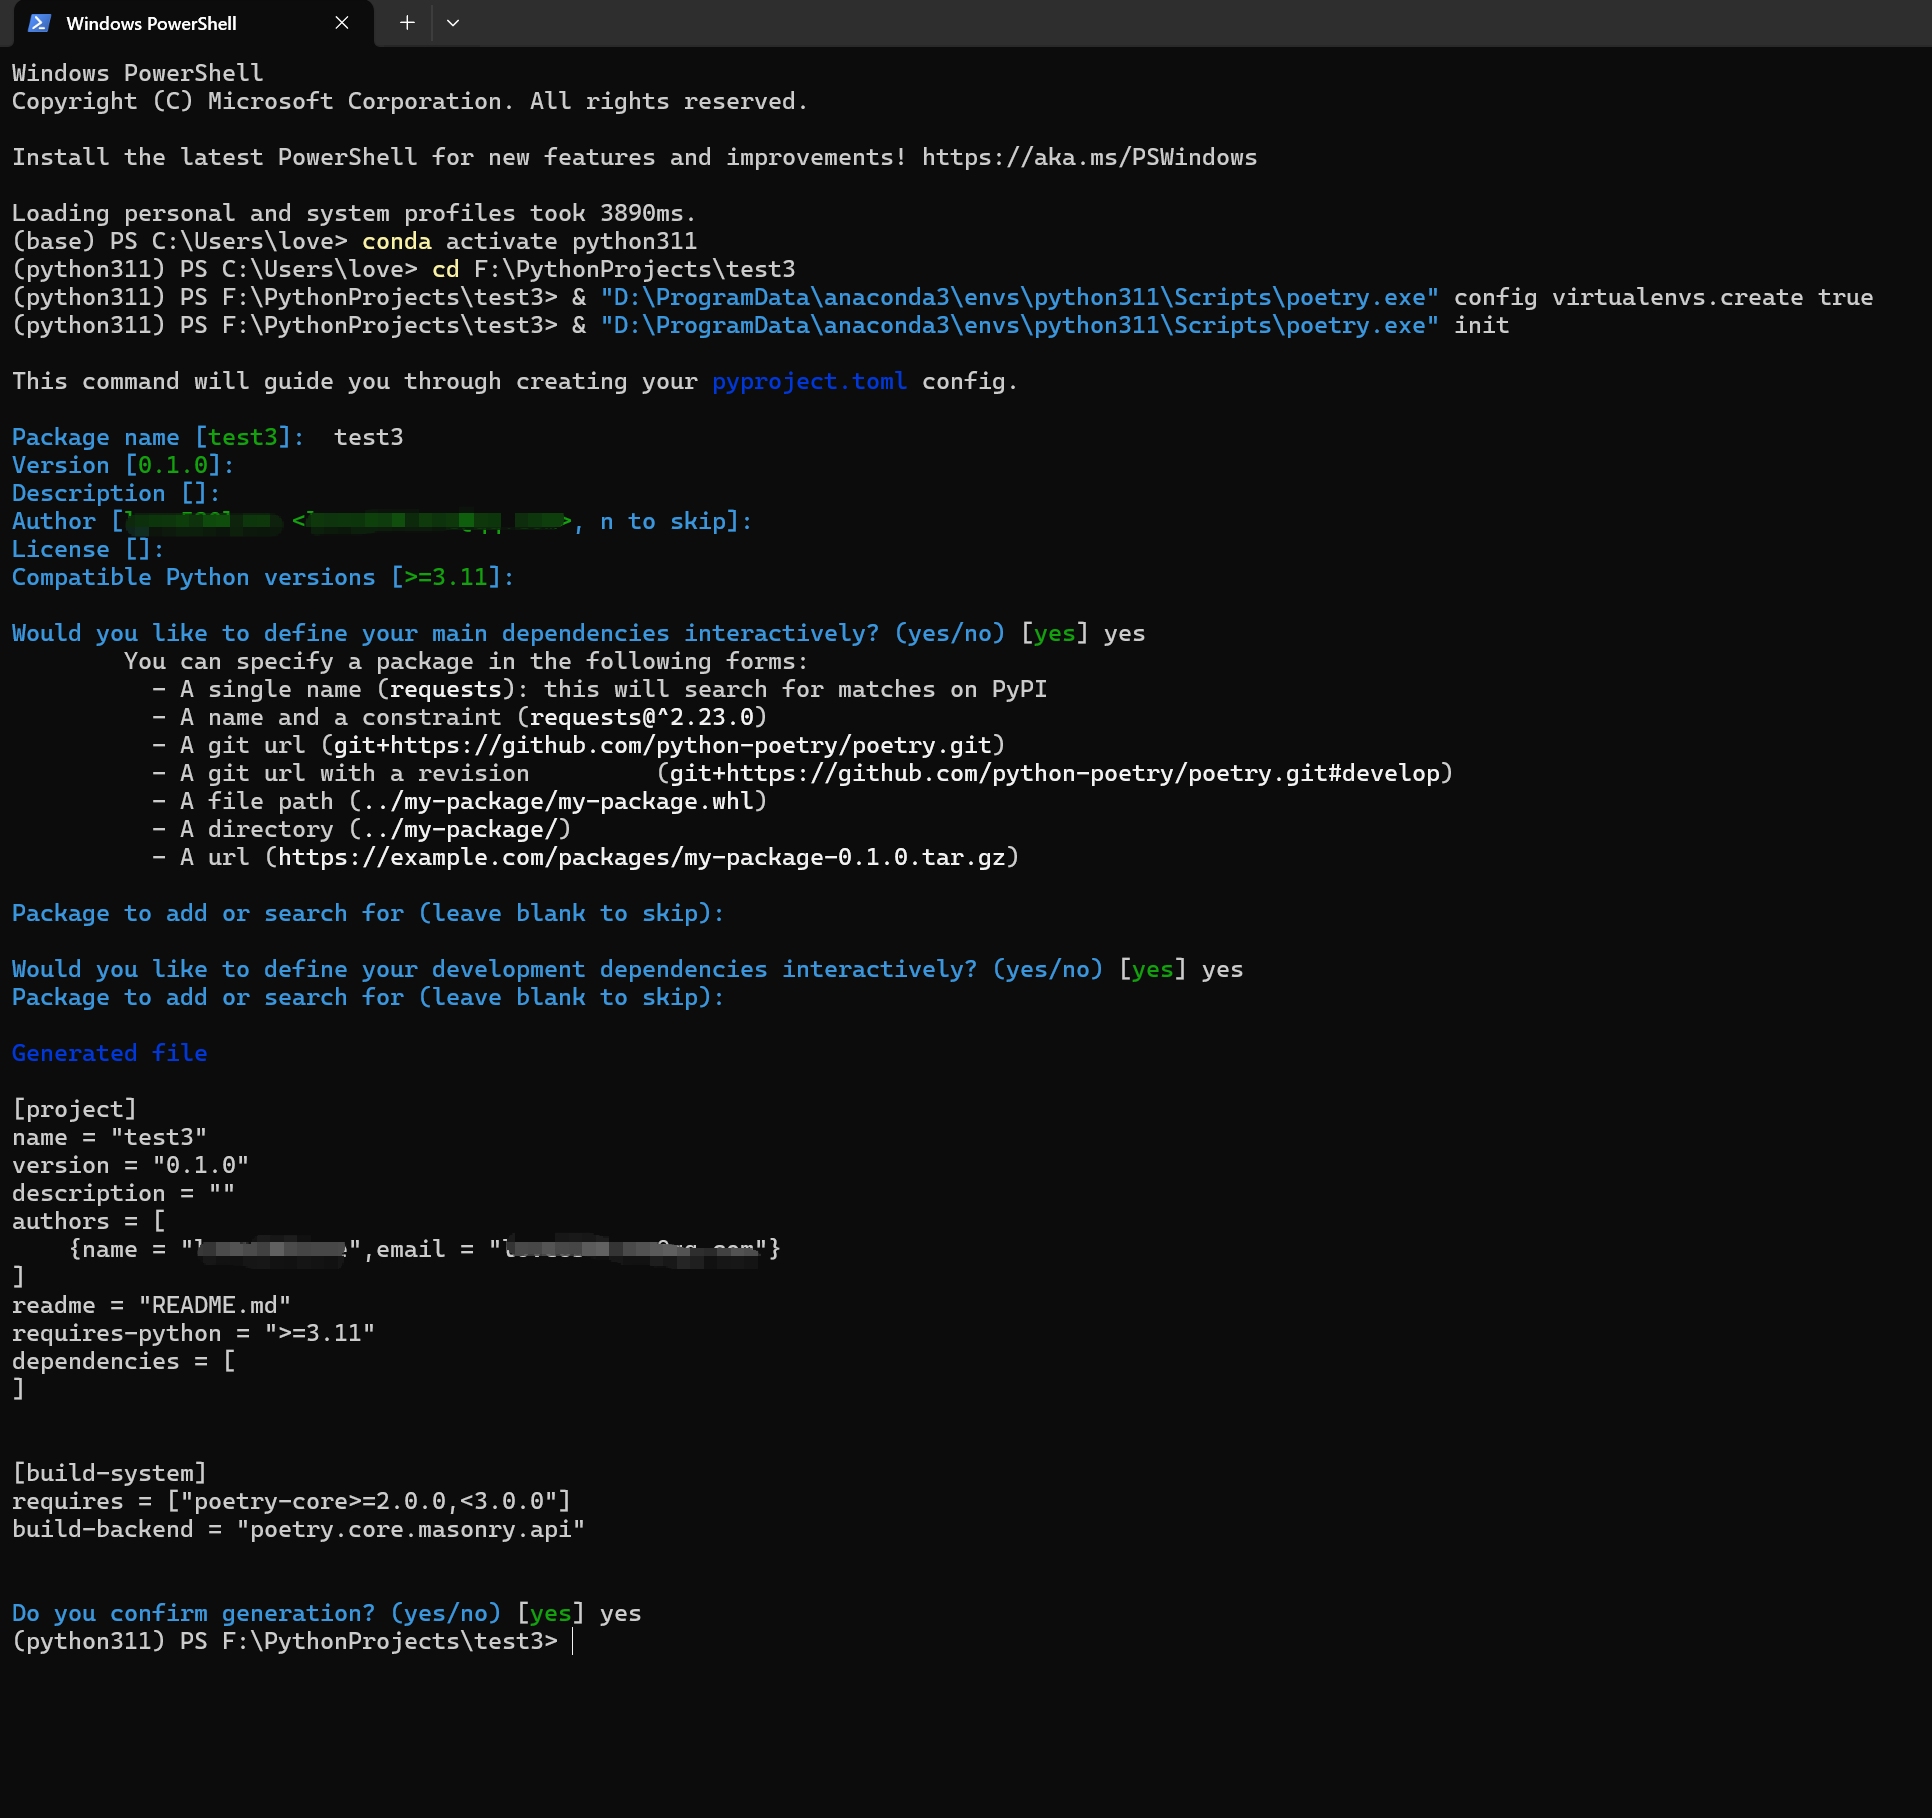Click the 'Package name [test3]' prompt line
1932x1818 pixels.
(157, 437)
